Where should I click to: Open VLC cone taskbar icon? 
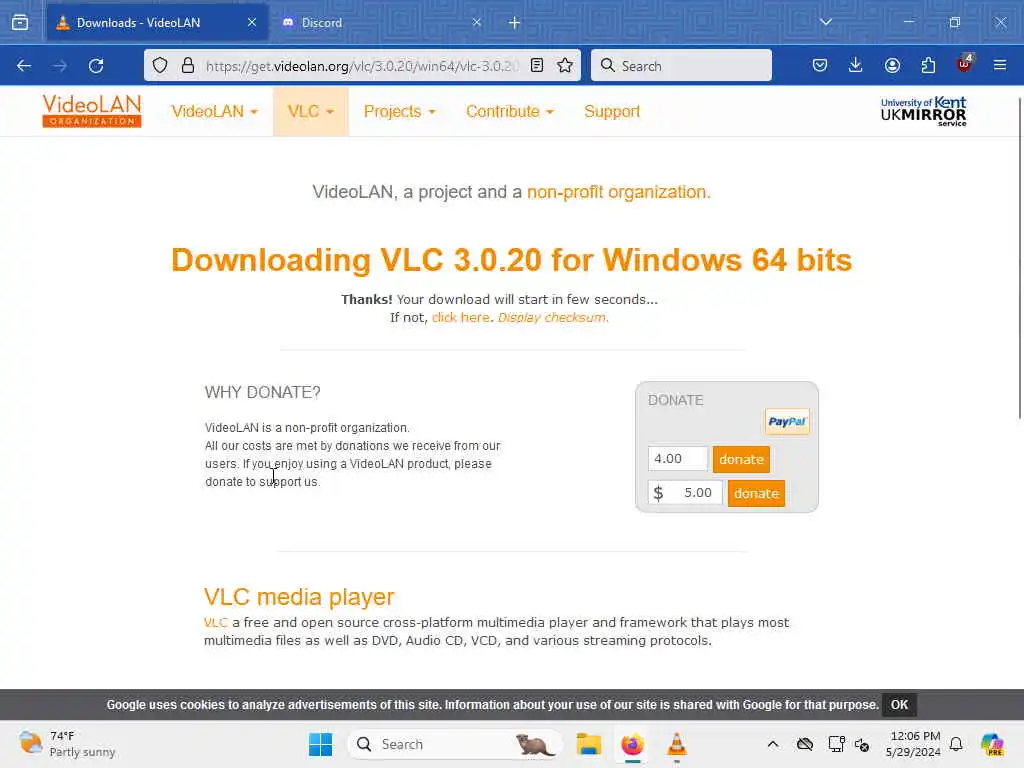click(677, 744)
